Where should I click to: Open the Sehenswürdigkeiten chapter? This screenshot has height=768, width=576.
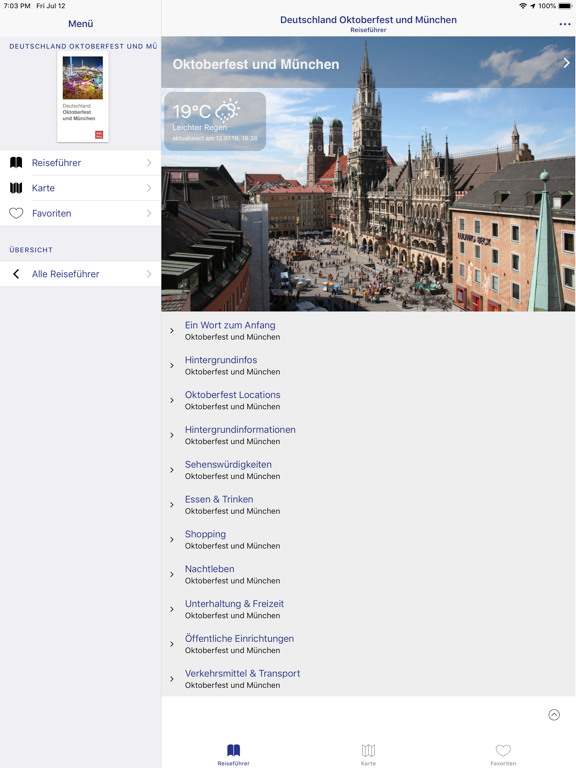pos(368,470)
